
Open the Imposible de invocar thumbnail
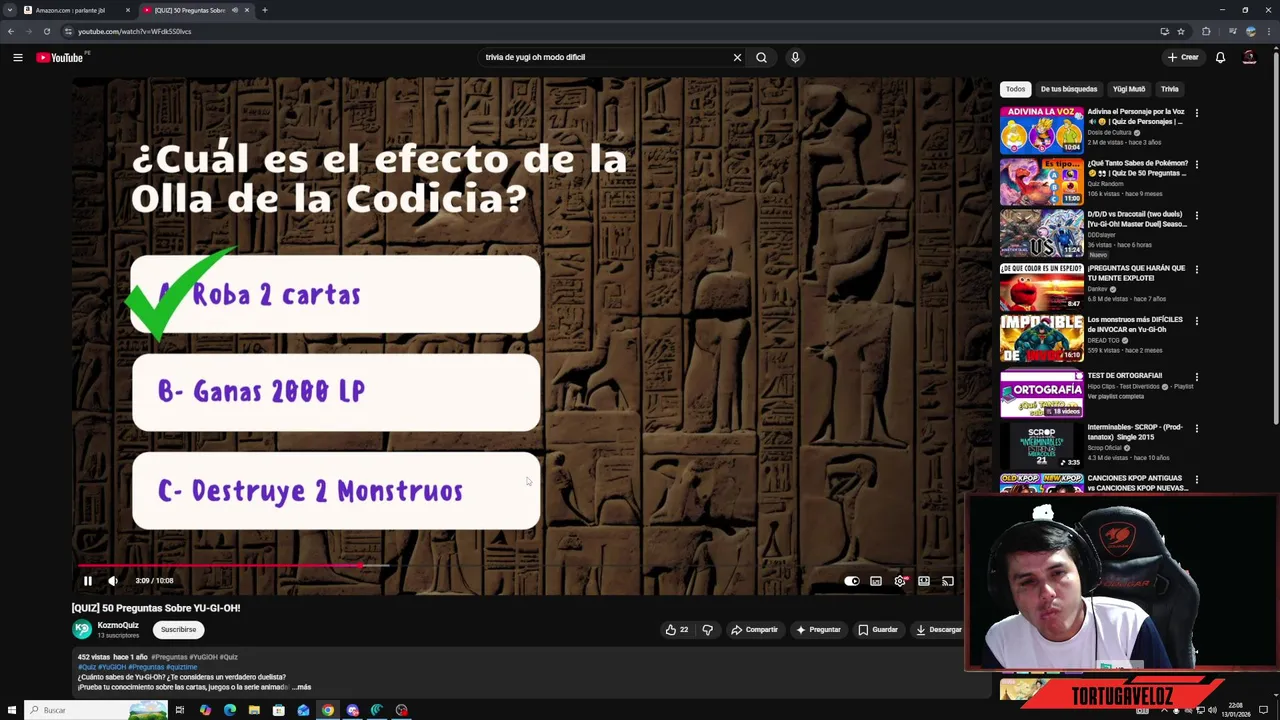pyautogui.click(x=1041, y=338)
